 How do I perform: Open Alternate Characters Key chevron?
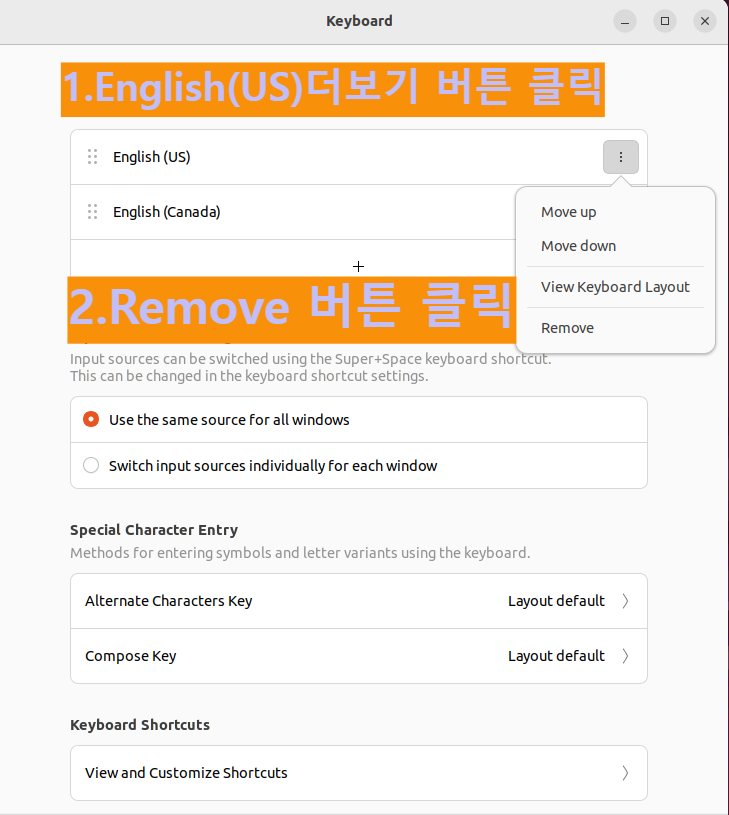(x=626, y=601)
